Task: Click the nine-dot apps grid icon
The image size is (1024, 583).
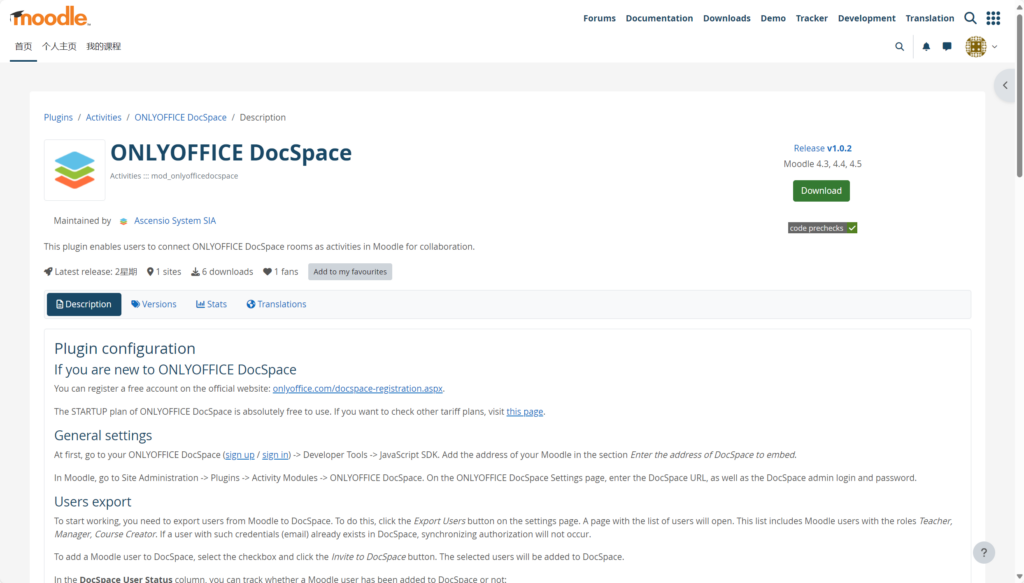Action: click(x=993, y=17)
